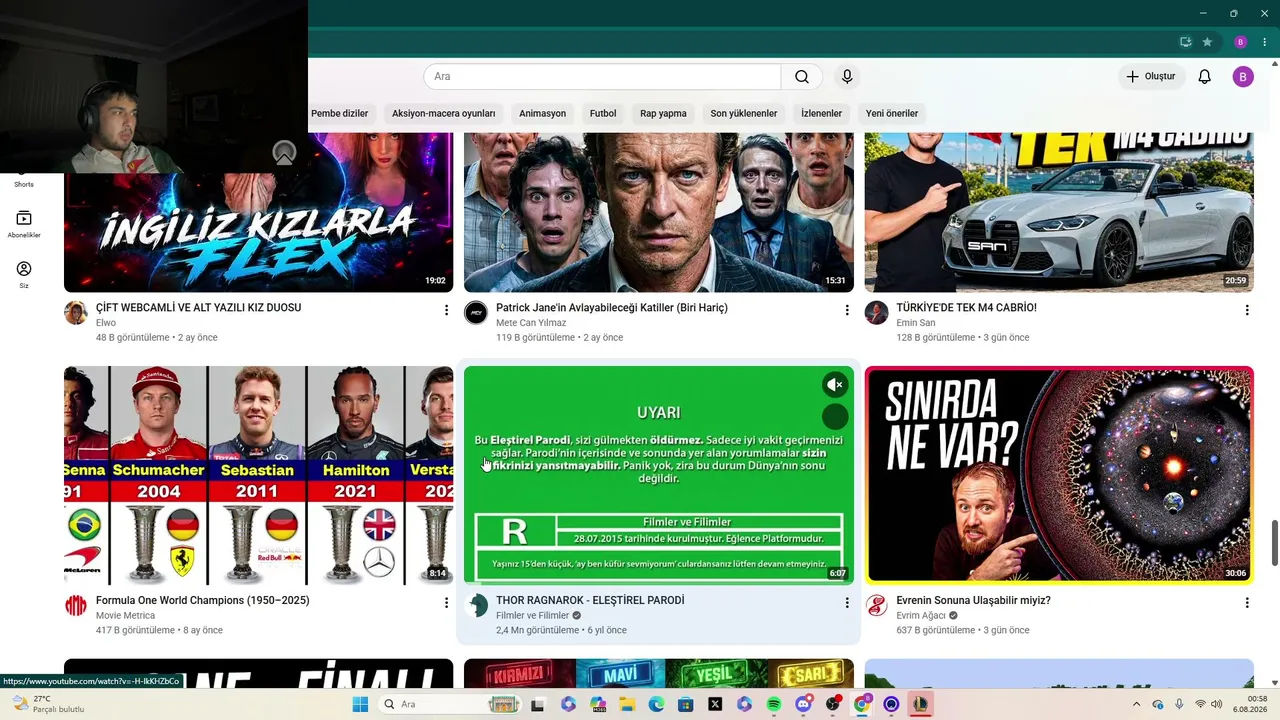Open options for THOR RAGNAROK video
The image size is (1280, 720).
point(847,603)
